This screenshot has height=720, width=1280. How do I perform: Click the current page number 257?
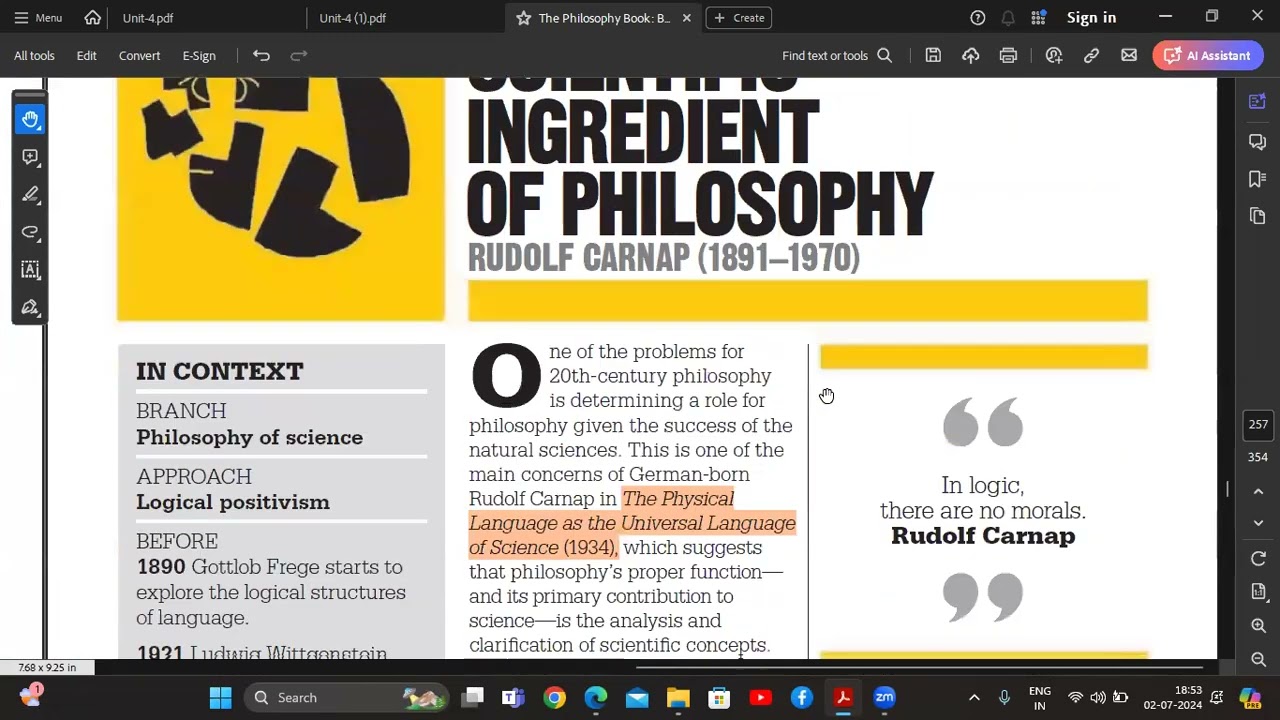click(1258, 424)
